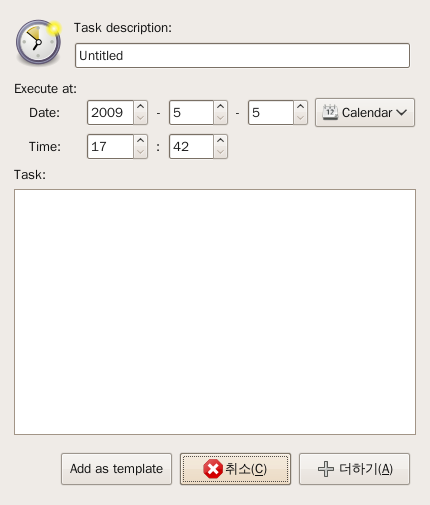The width and height of the screenshot is (430, 505).
Task: Click the Task description text field
Action: tap(242, 55)
